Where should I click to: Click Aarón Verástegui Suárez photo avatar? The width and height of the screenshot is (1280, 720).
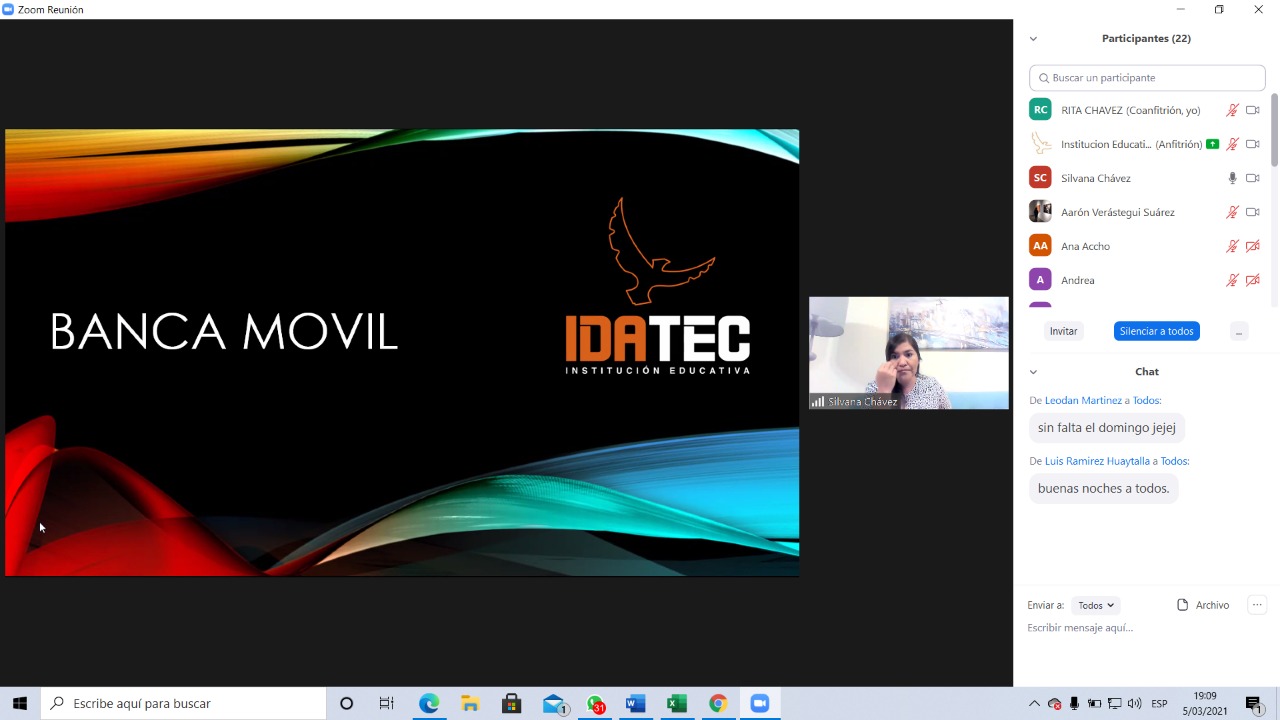point(1040,212)
